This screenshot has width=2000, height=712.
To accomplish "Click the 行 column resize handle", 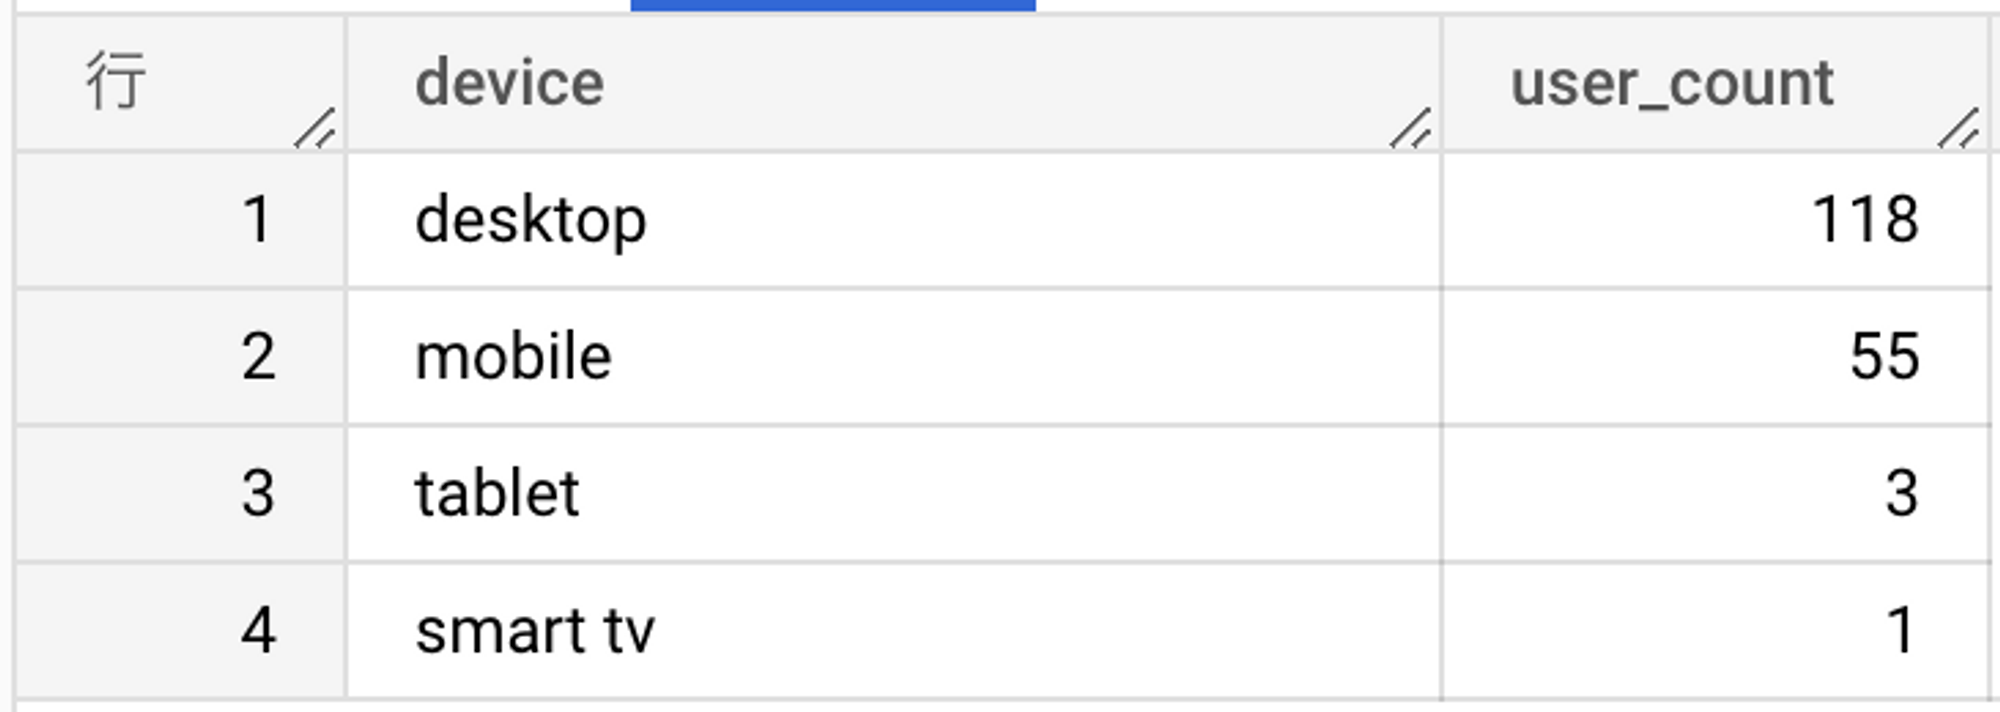I will pyautogui.click(x=315, y=128).
